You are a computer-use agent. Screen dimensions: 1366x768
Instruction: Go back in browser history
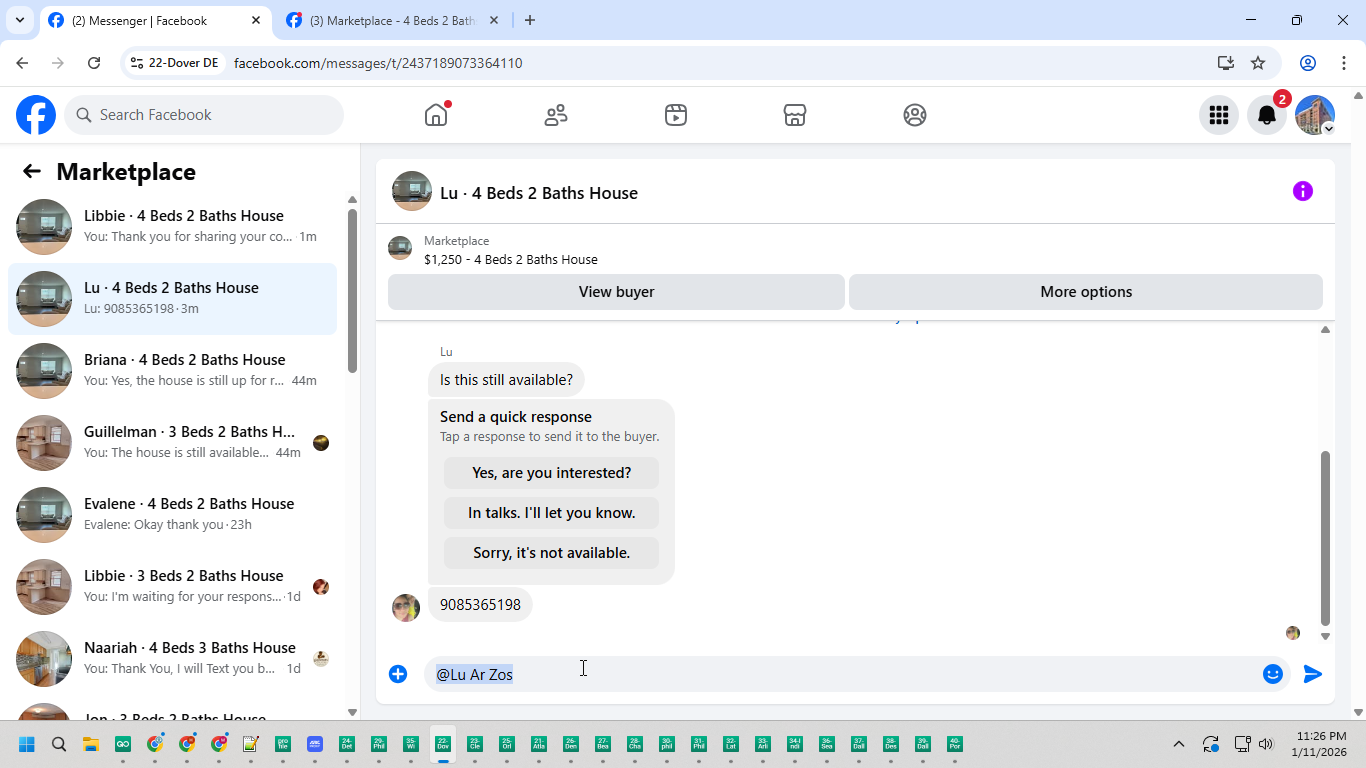point(22,63)
